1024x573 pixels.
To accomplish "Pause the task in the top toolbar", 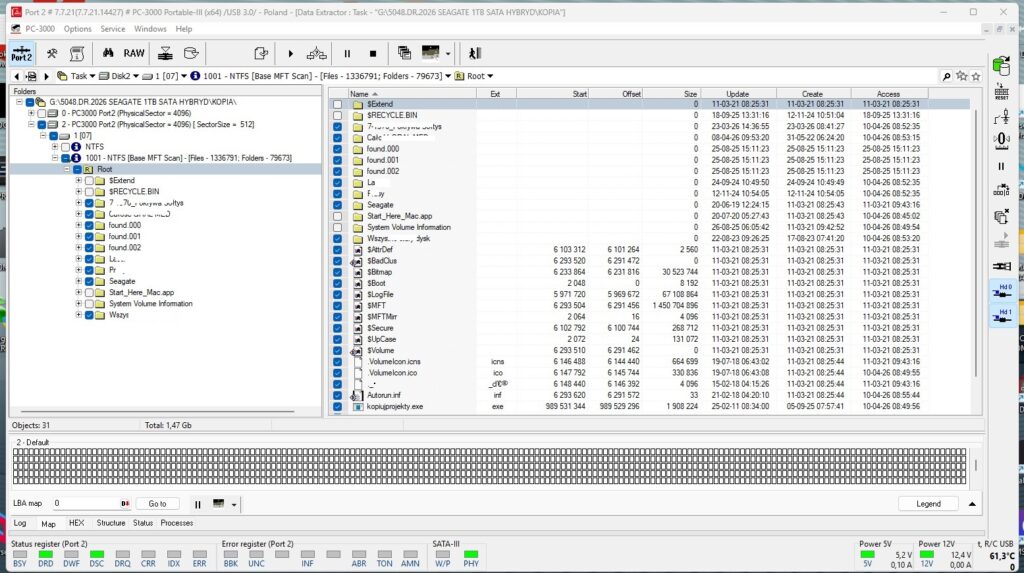I will point(347,54).
